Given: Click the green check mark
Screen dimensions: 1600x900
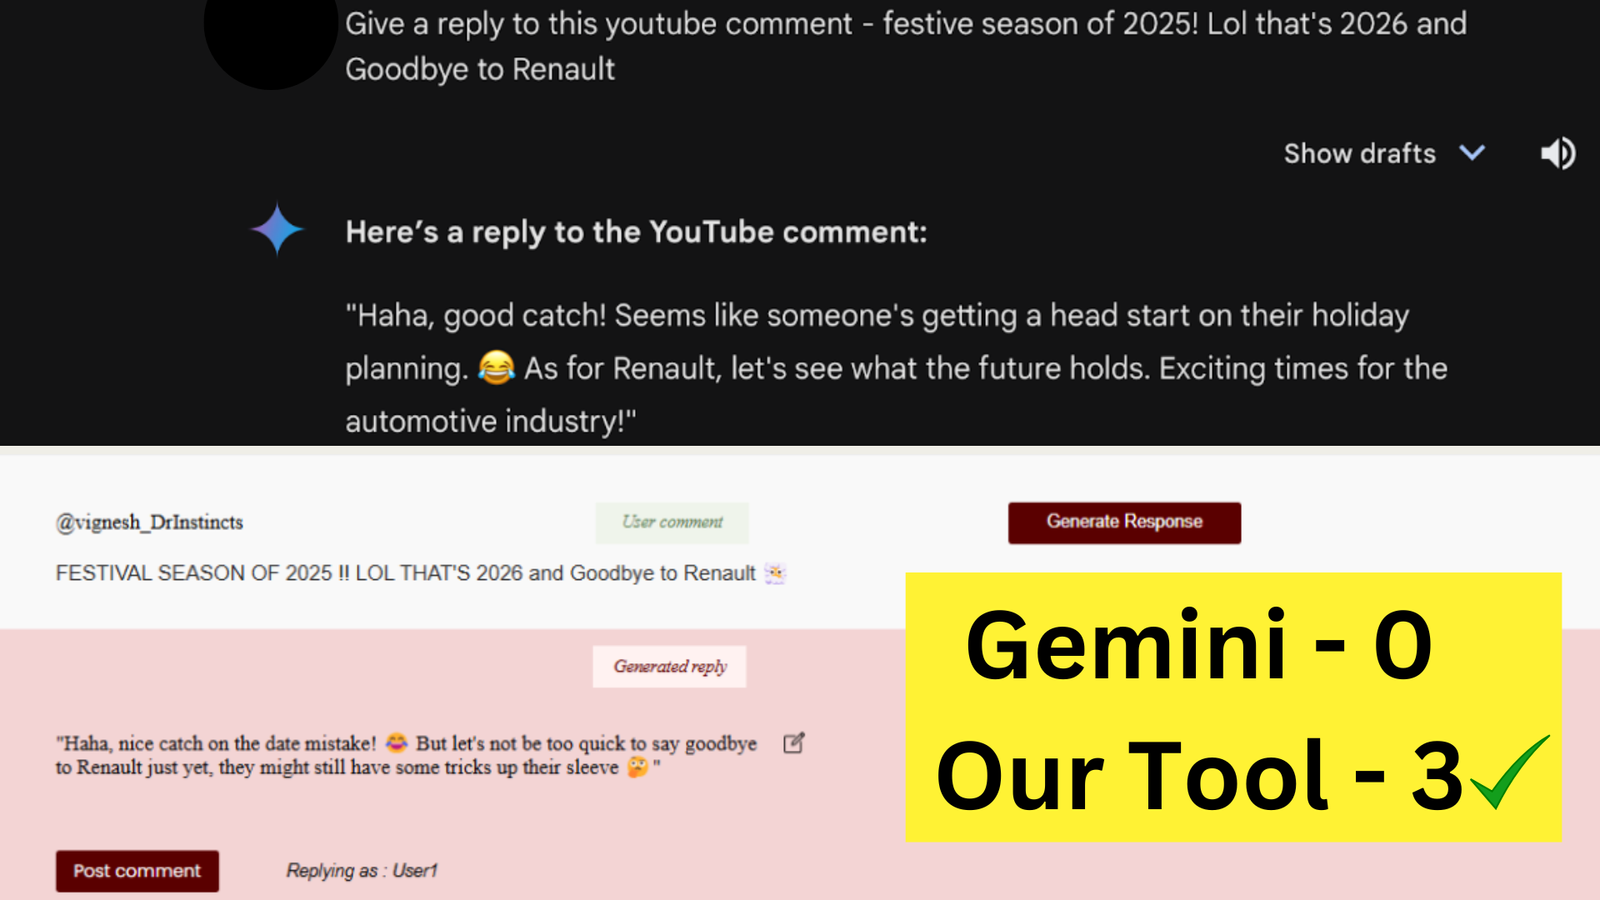Looking at the screenshot, I should click(x=1509, y=771).
